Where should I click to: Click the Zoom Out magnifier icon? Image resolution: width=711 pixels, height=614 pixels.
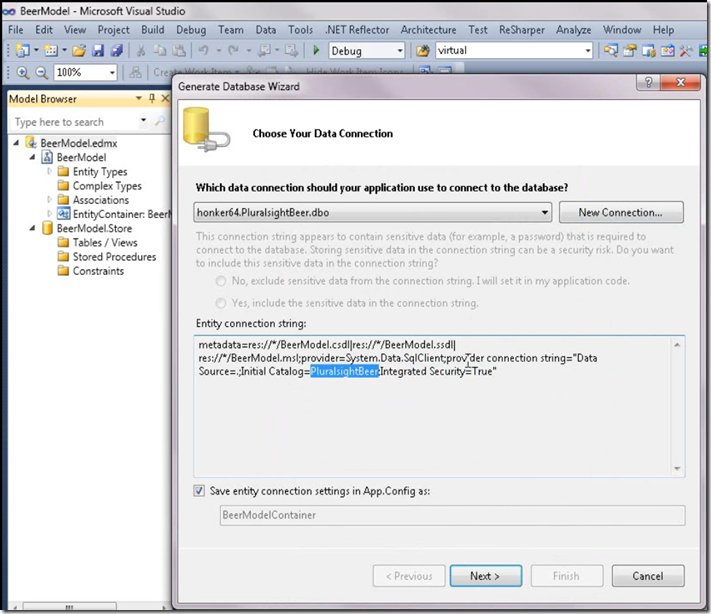tap(41, 72)
